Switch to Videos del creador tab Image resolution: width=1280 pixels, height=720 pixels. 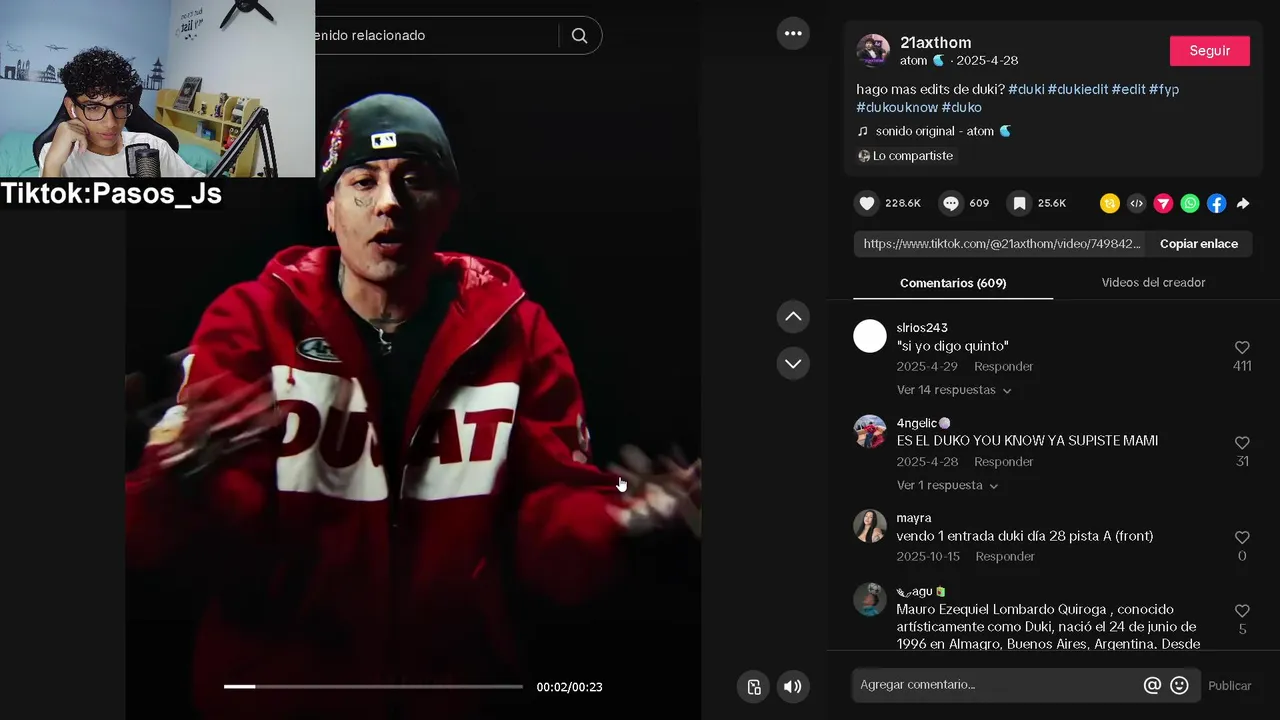(x=1153, y=283)
